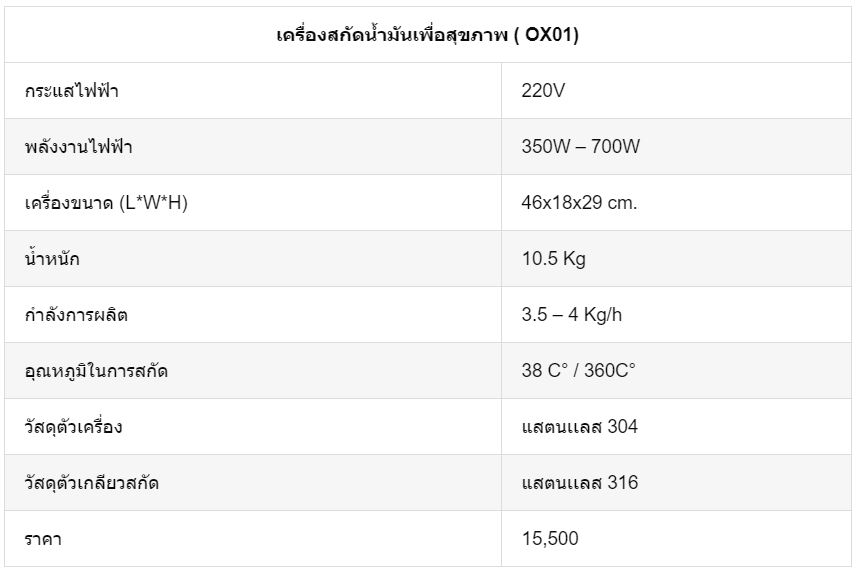Click the 15,500 price value
Screen dimensions: 858x576
[x=550, y=539]
